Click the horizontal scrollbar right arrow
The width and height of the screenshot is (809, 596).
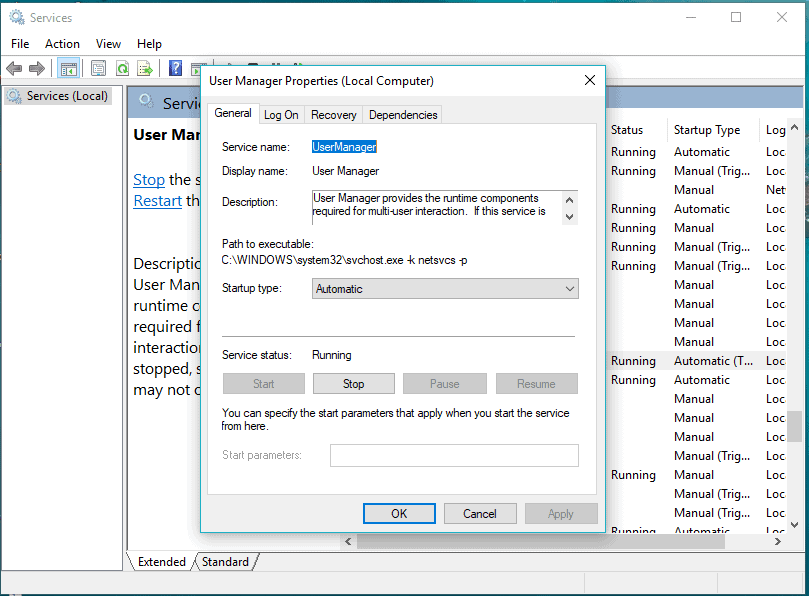778,541
